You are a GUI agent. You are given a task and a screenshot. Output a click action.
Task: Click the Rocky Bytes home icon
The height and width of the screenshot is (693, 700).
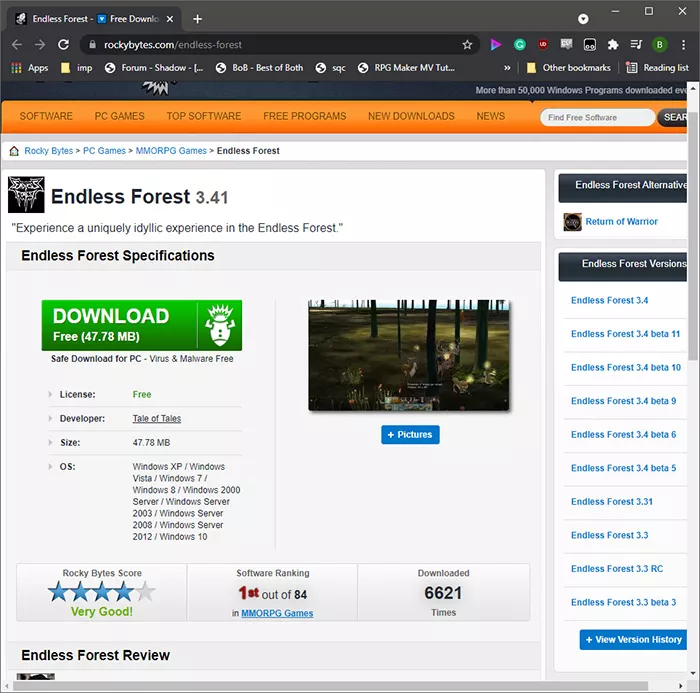coord(14,151)
